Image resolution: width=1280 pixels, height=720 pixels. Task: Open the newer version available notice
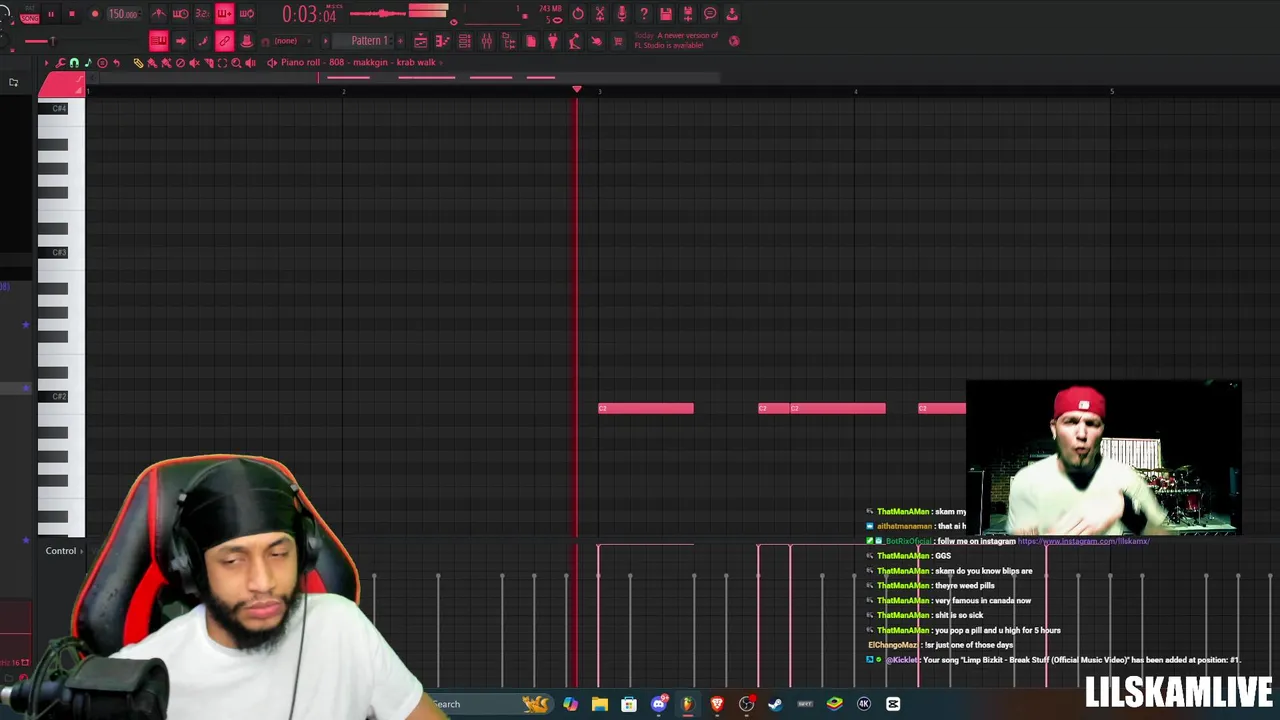point(676,41)
